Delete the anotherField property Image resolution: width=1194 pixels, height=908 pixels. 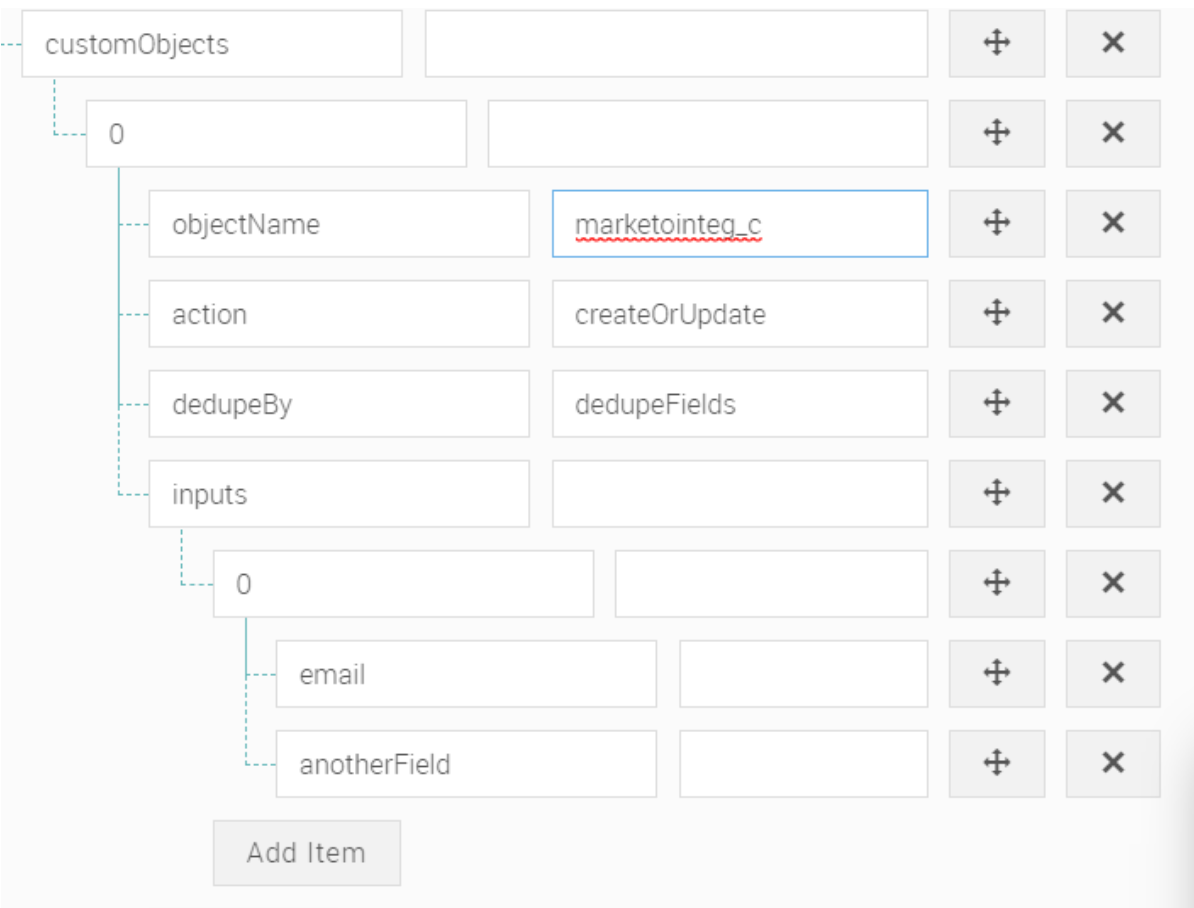1112,764
